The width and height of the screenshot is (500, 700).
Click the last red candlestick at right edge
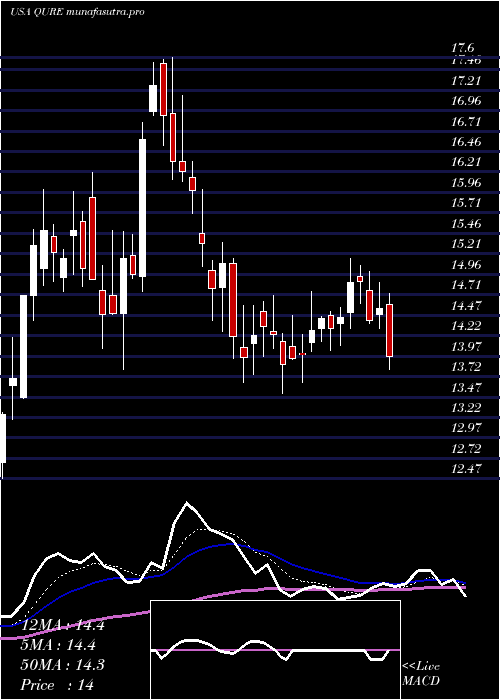coord(390,330)
